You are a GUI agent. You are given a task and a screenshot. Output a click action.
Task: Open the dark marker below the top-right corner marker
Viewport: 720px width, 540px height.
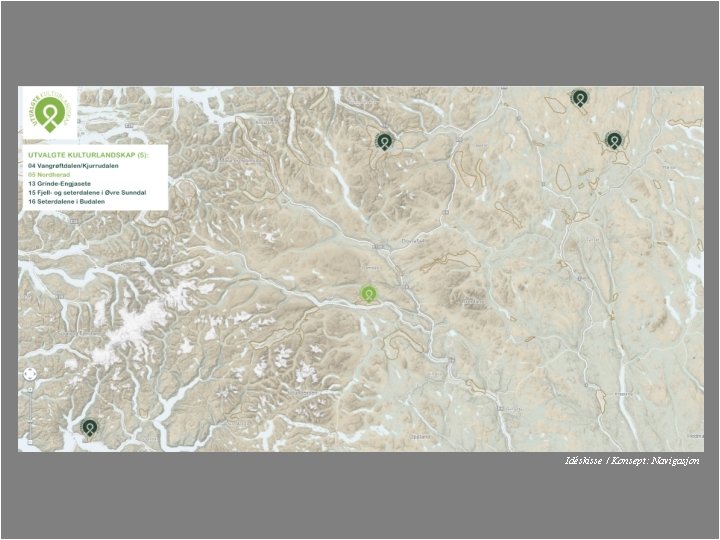(614, 141)
